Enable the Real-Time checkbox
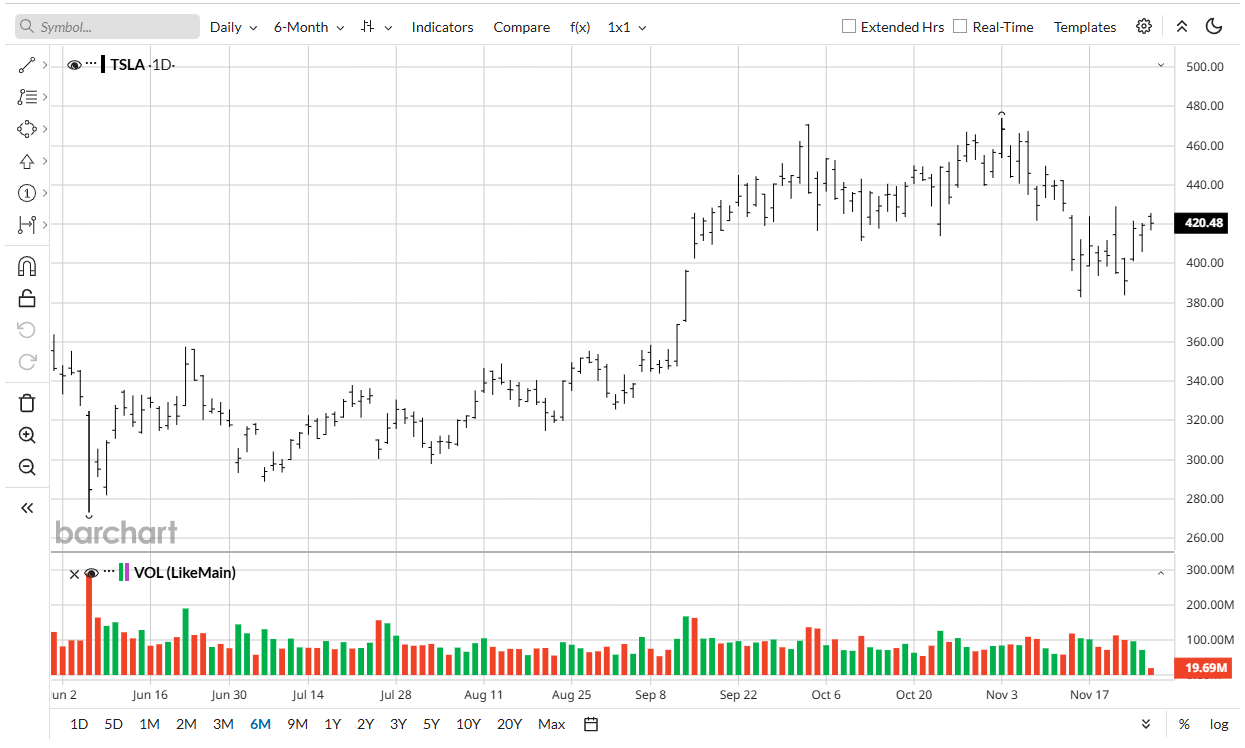The image size is (1245, 748). (x=960, y=27)
